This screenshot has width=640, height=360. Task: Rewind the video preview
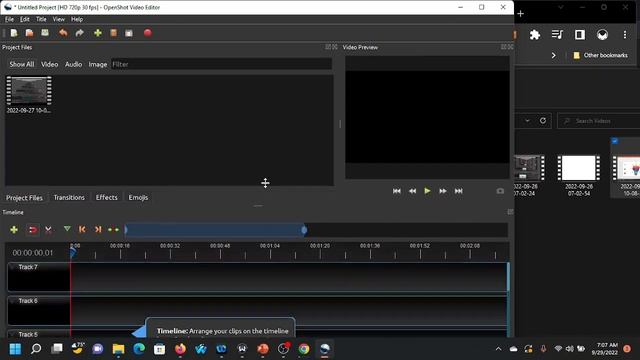412,191
